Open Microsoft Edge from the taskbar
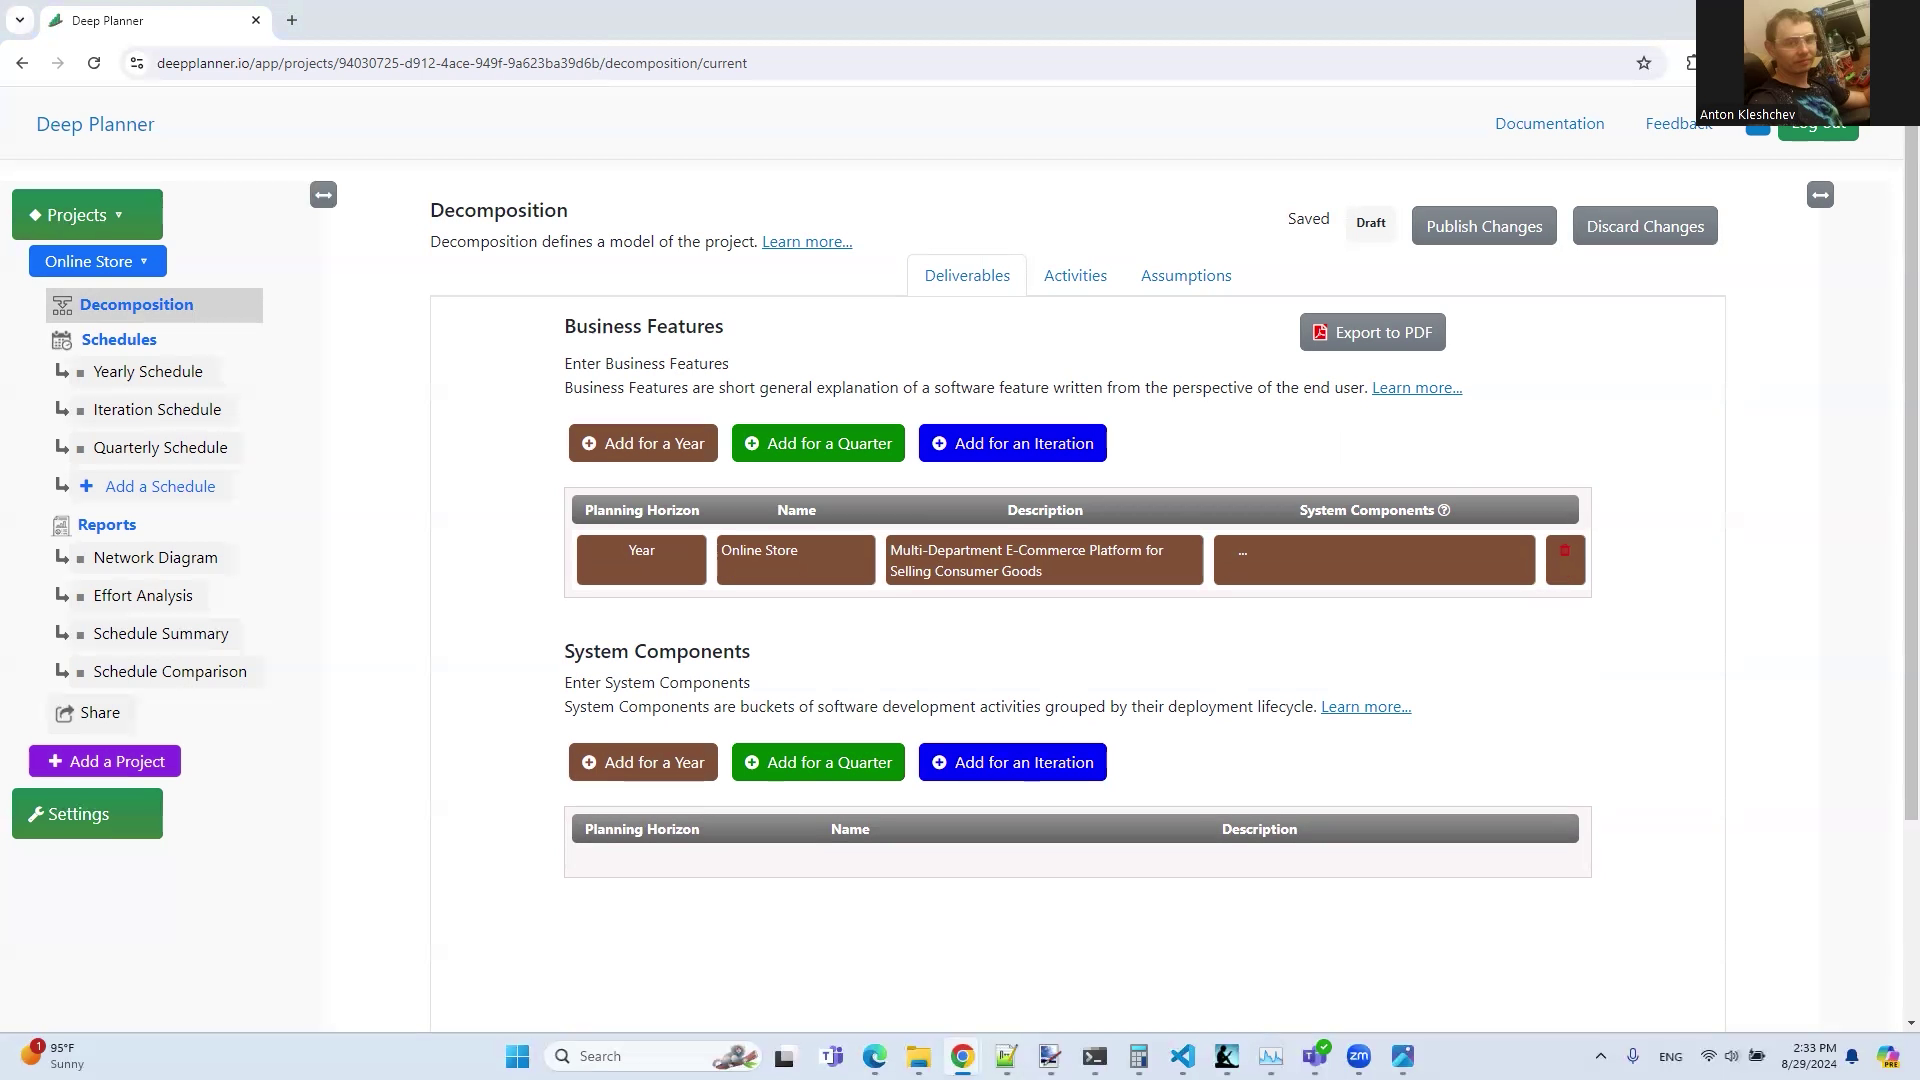Image resolution: width=1920 pixels, height=1080 pixels. point(874,1056)
